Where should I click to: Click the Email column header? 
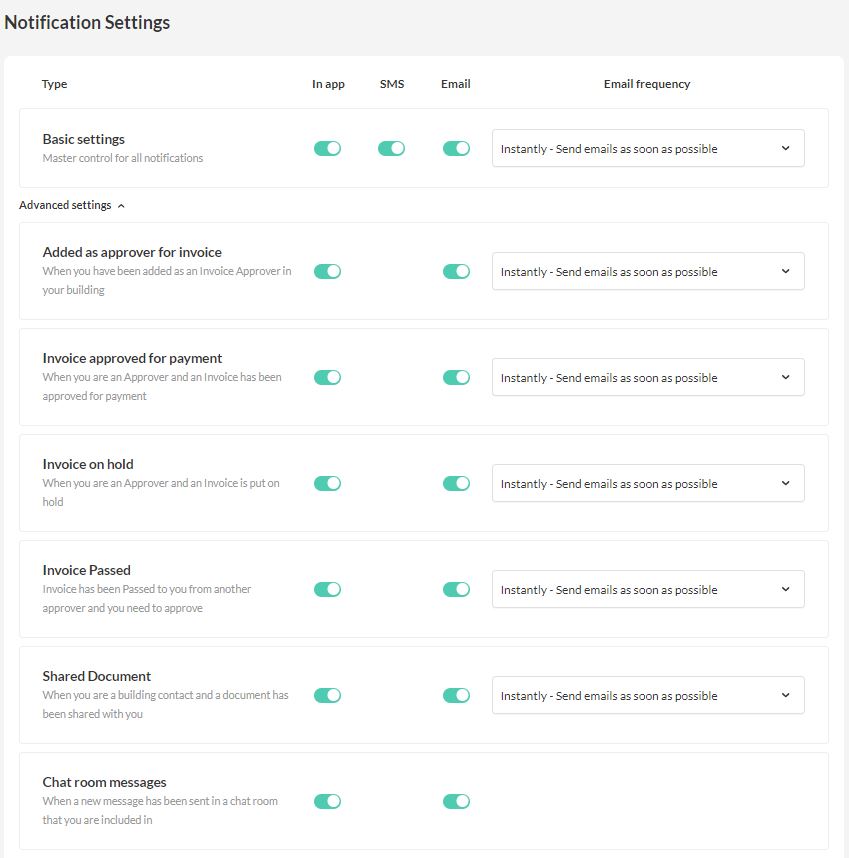(x=456, y=84)
